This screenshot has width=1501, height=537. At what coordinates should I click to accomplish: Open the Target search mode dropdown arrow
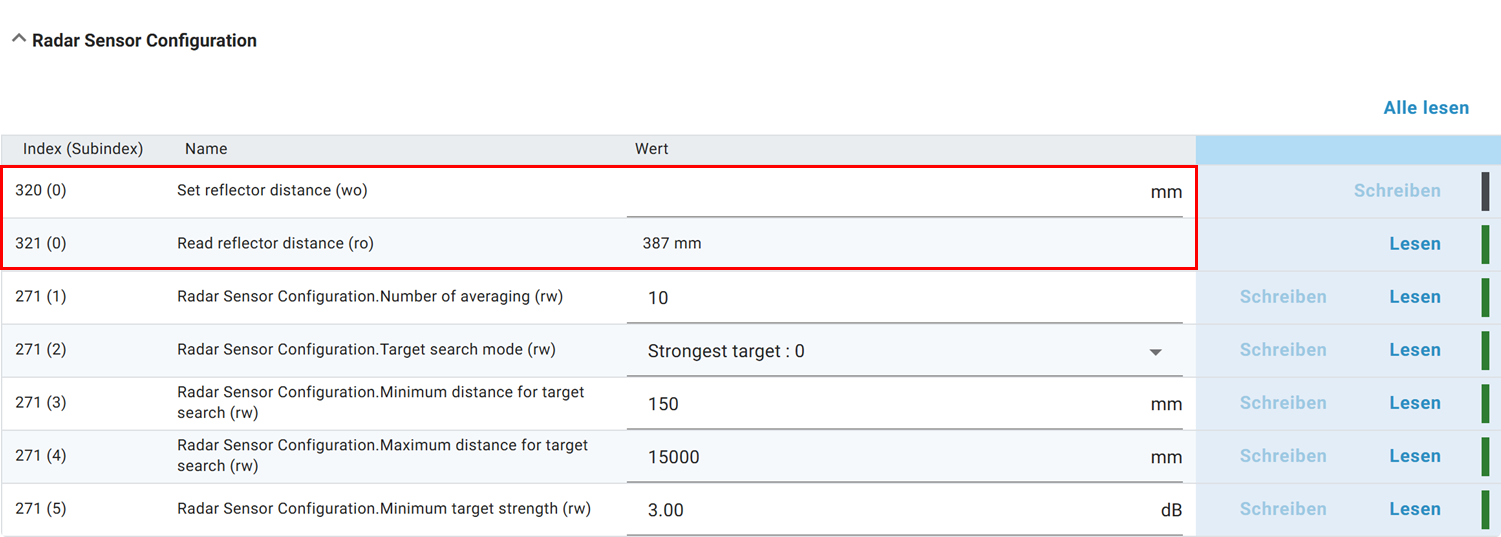click(1155, 352)
